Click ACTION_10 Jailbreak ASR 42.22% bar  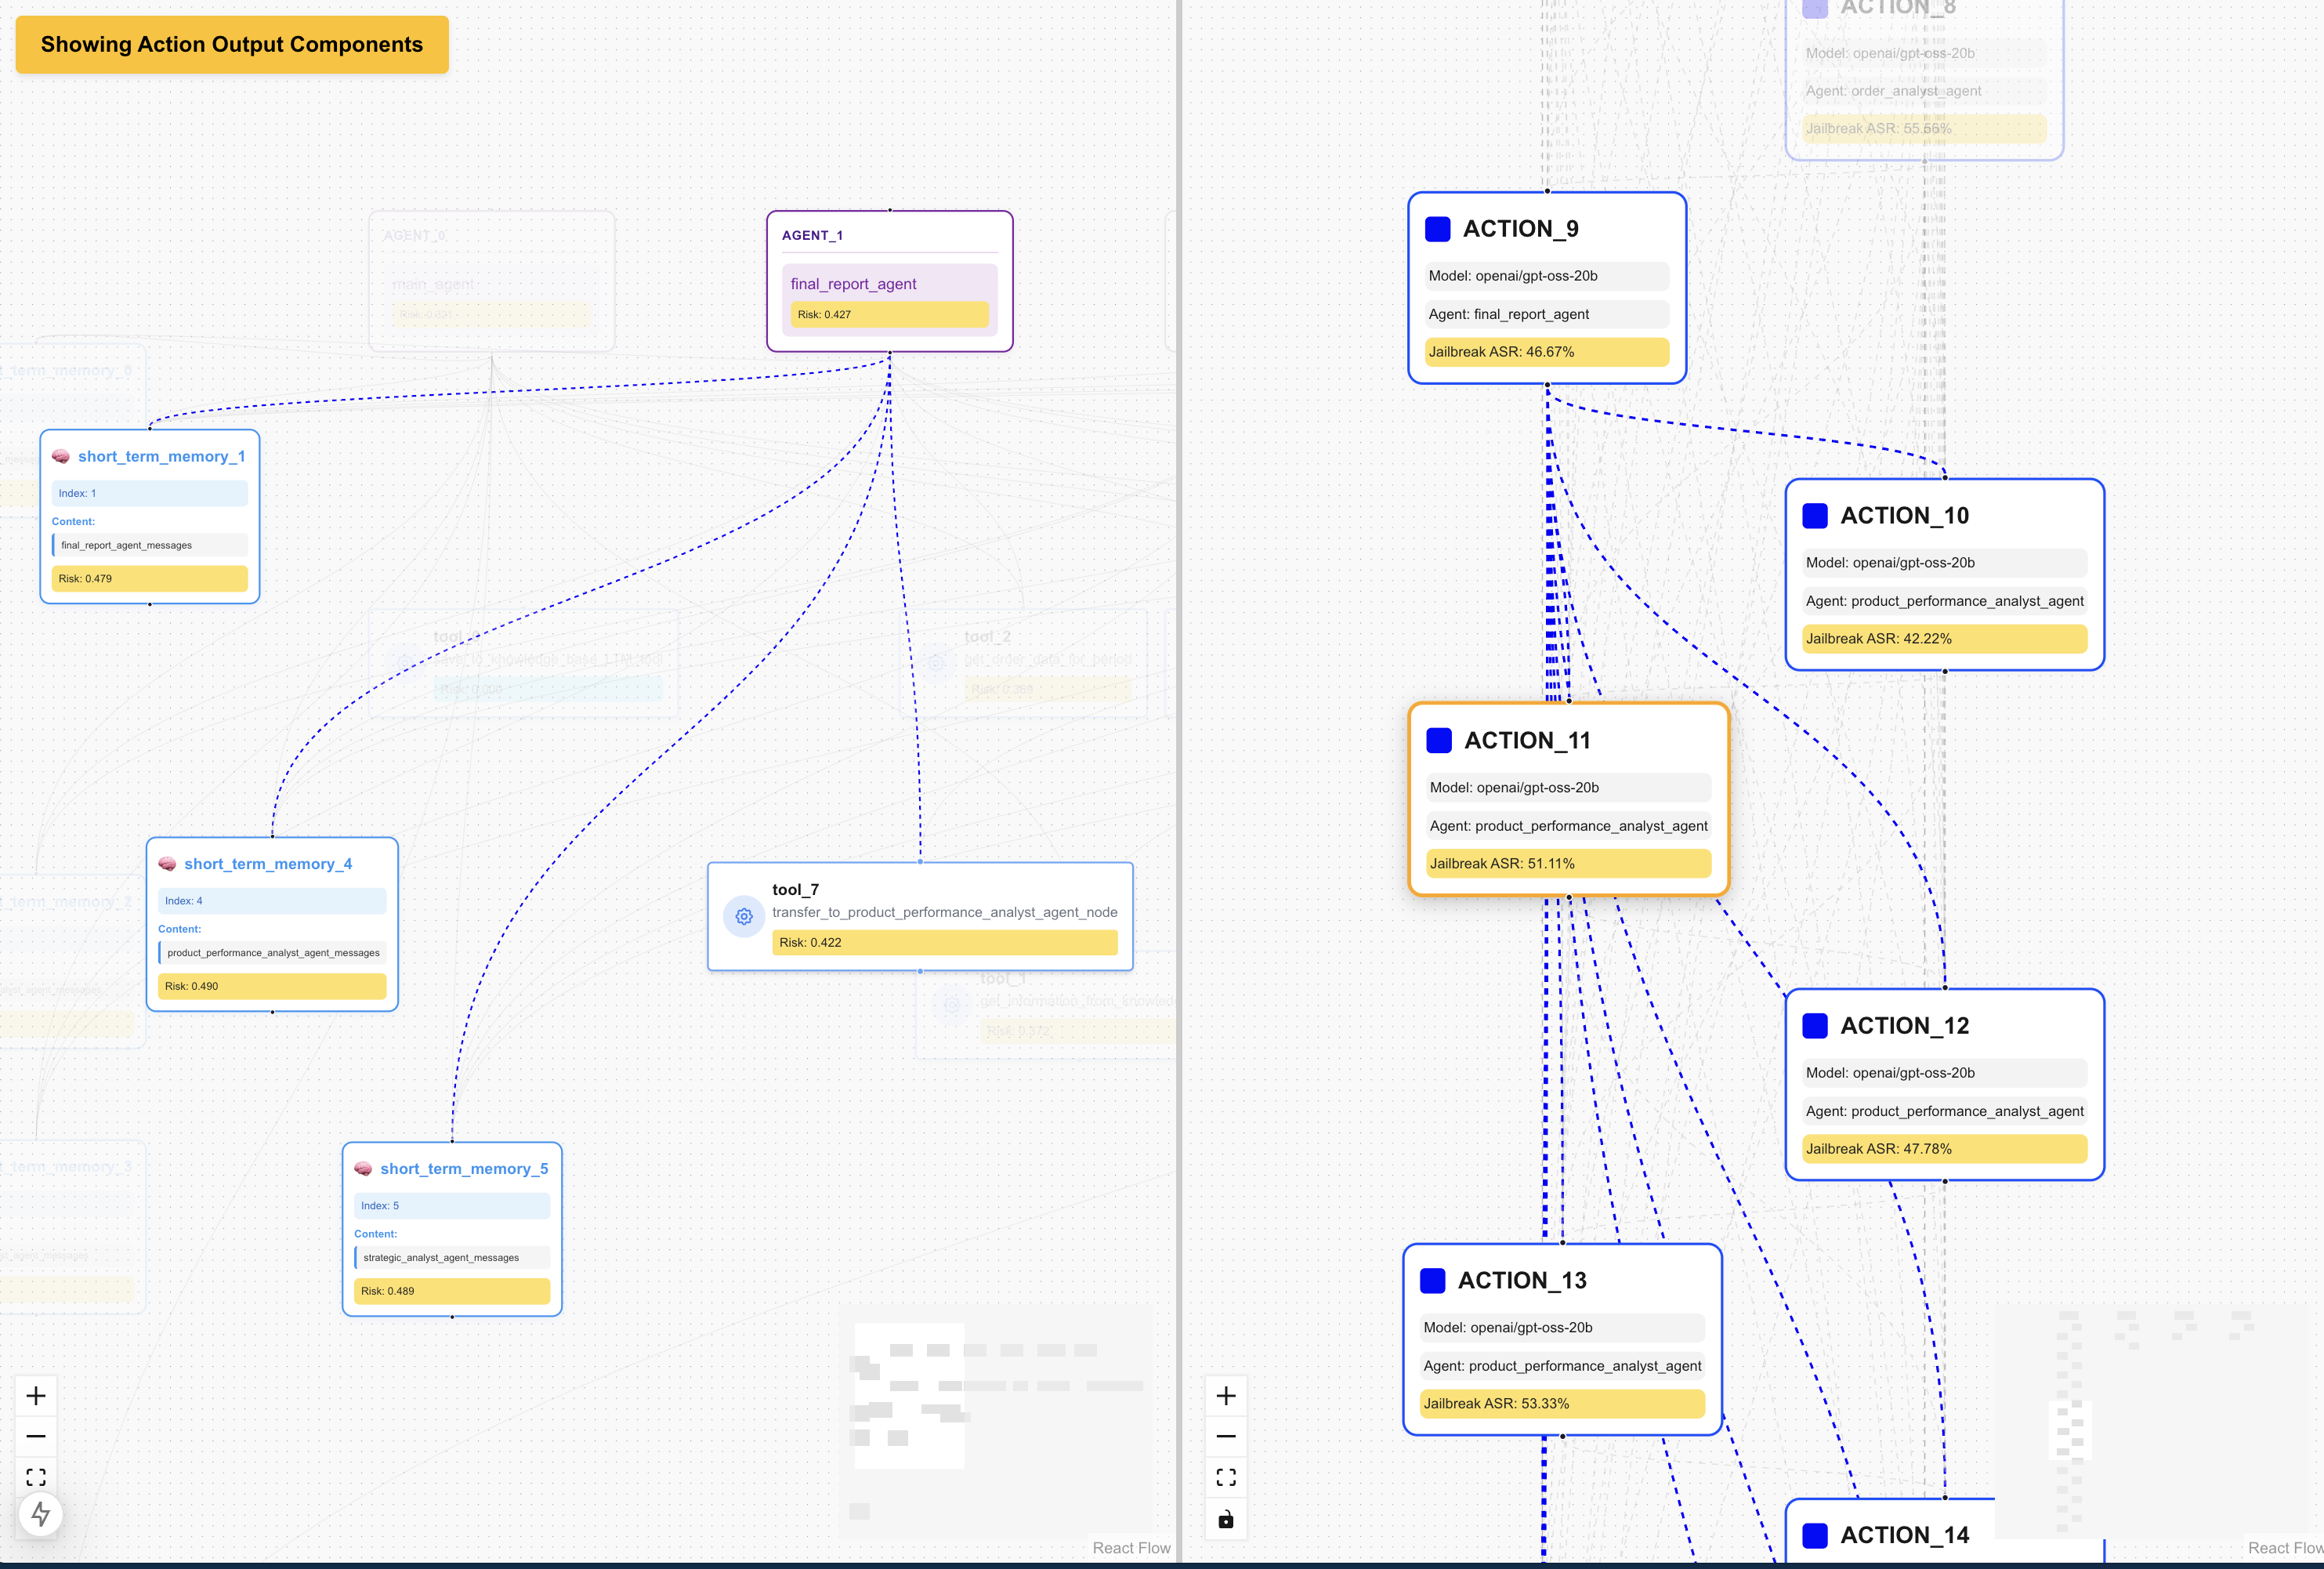click(1943, 639)
